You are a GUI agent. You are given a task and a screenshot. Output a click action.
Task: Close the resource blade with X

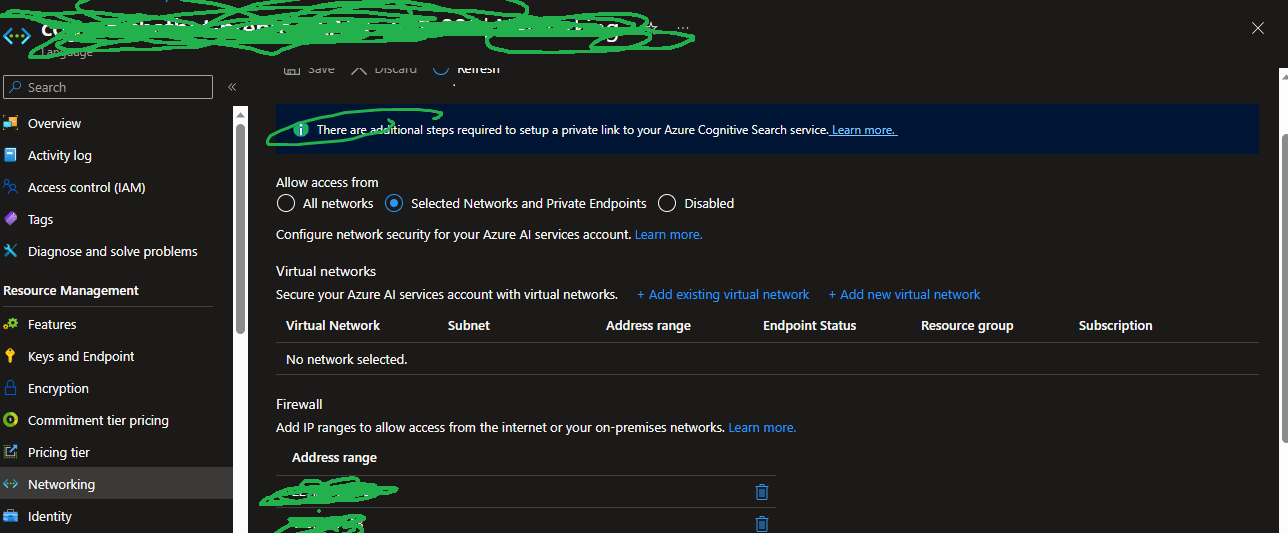[x=1258, y=28]
